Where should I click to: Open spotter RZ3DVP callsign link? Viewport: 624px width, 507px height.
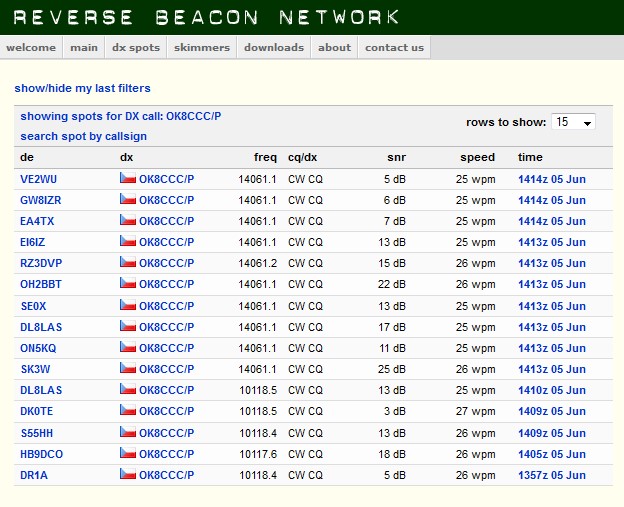[41, 263]
